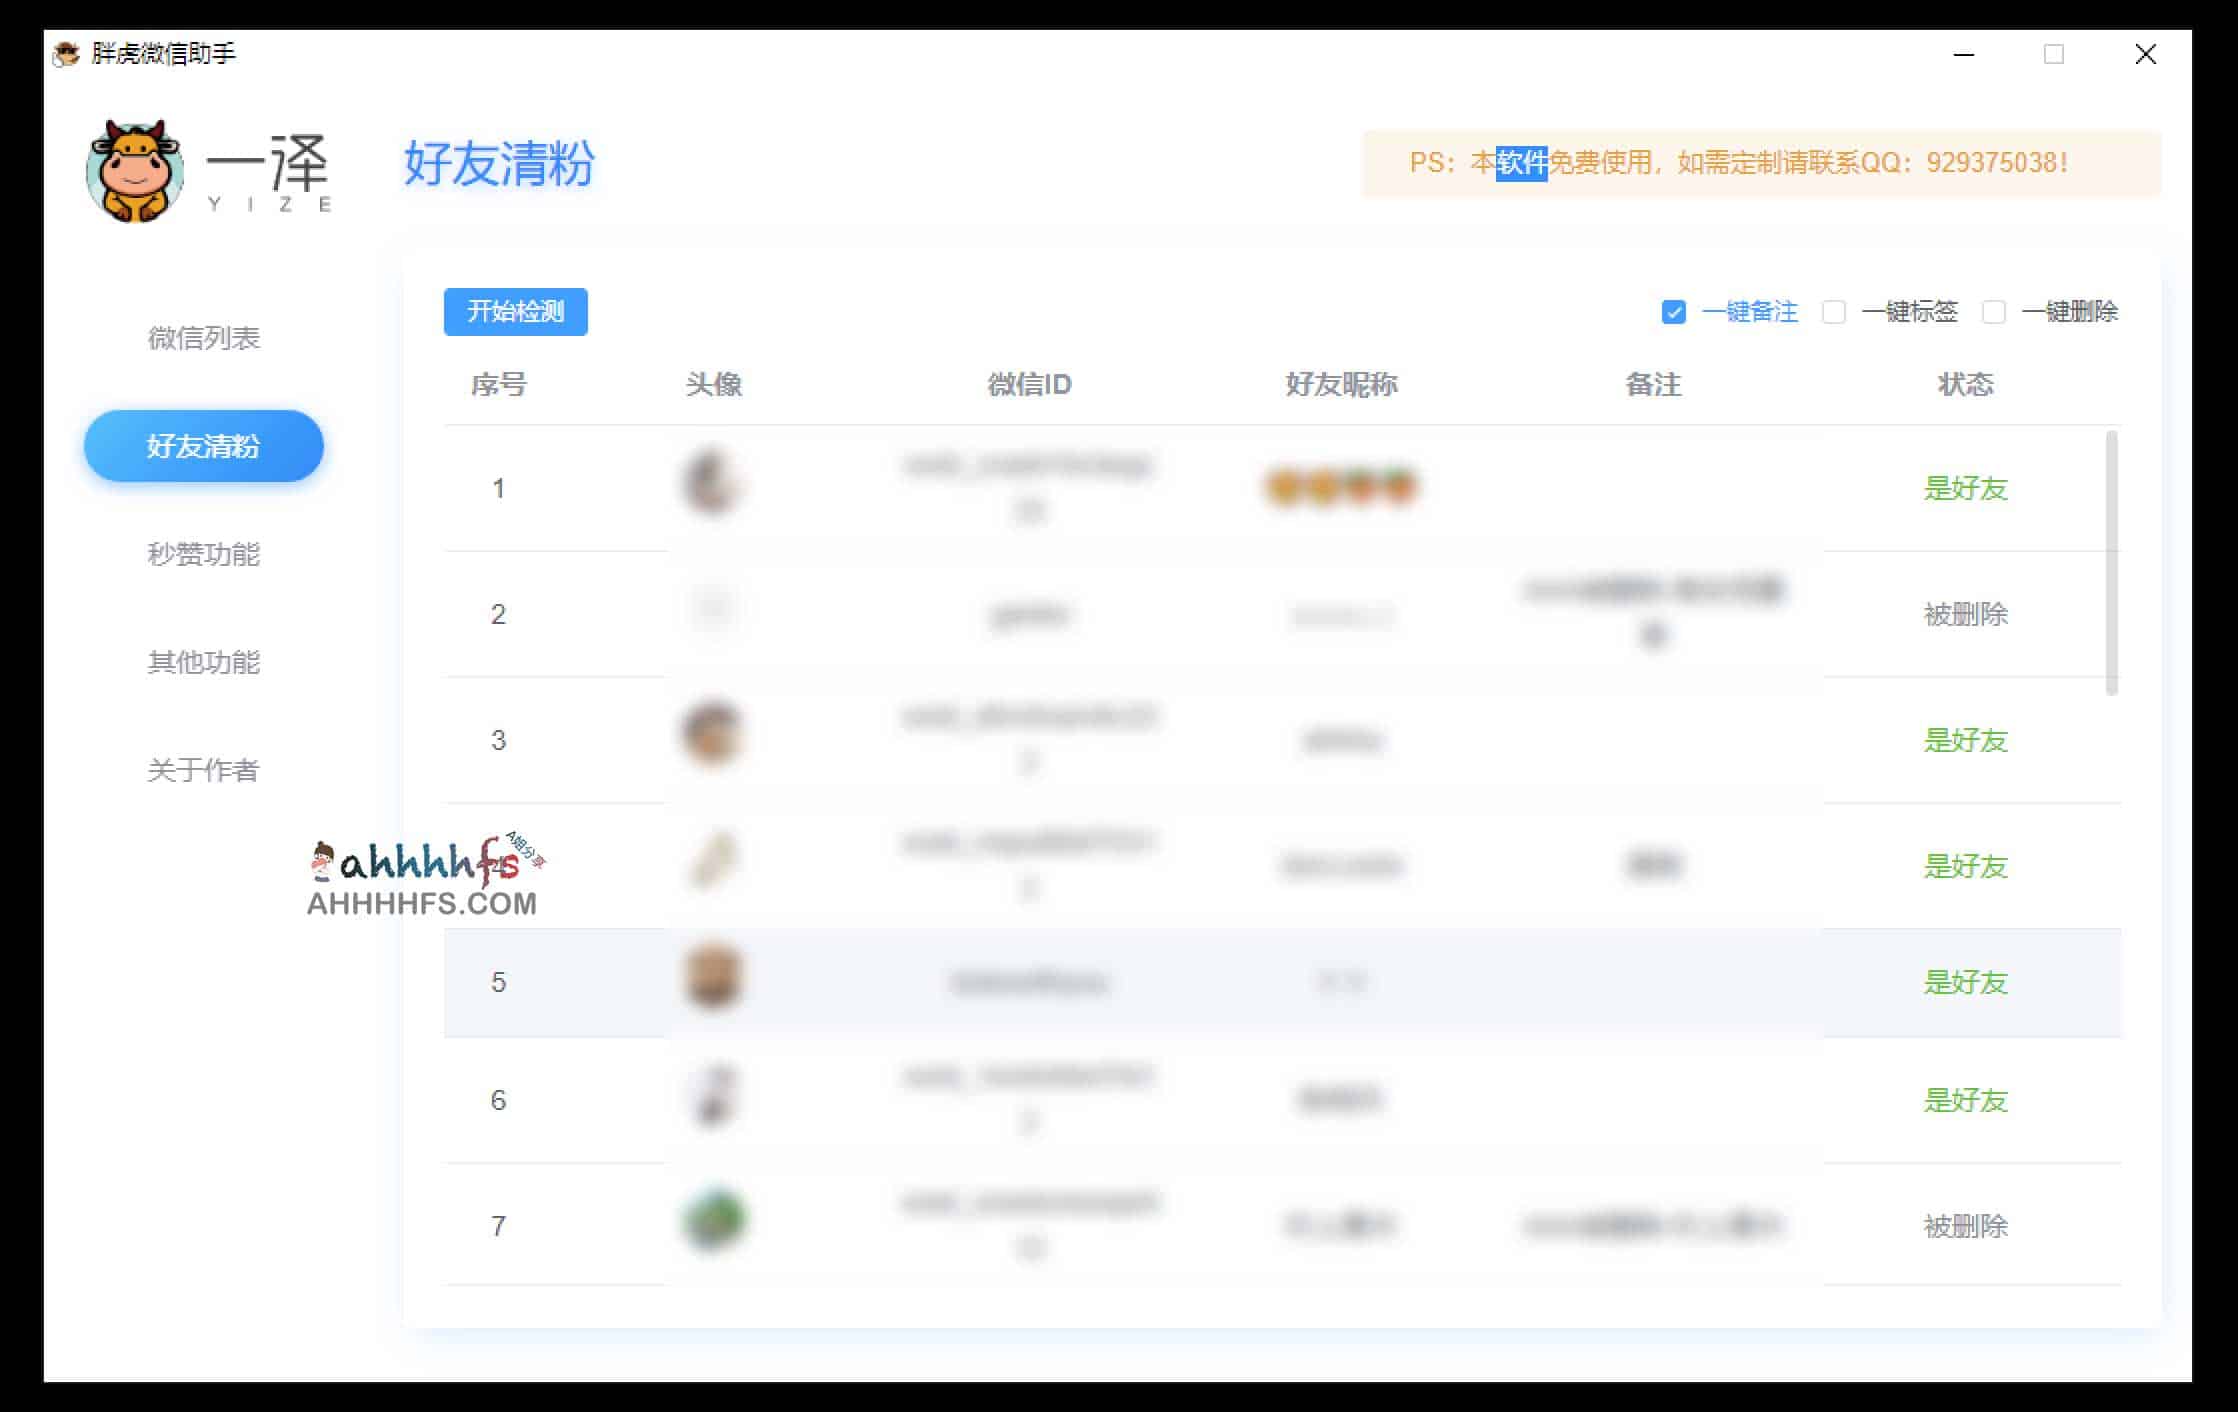View the 关于作者 page

click(x=204, y=771)
